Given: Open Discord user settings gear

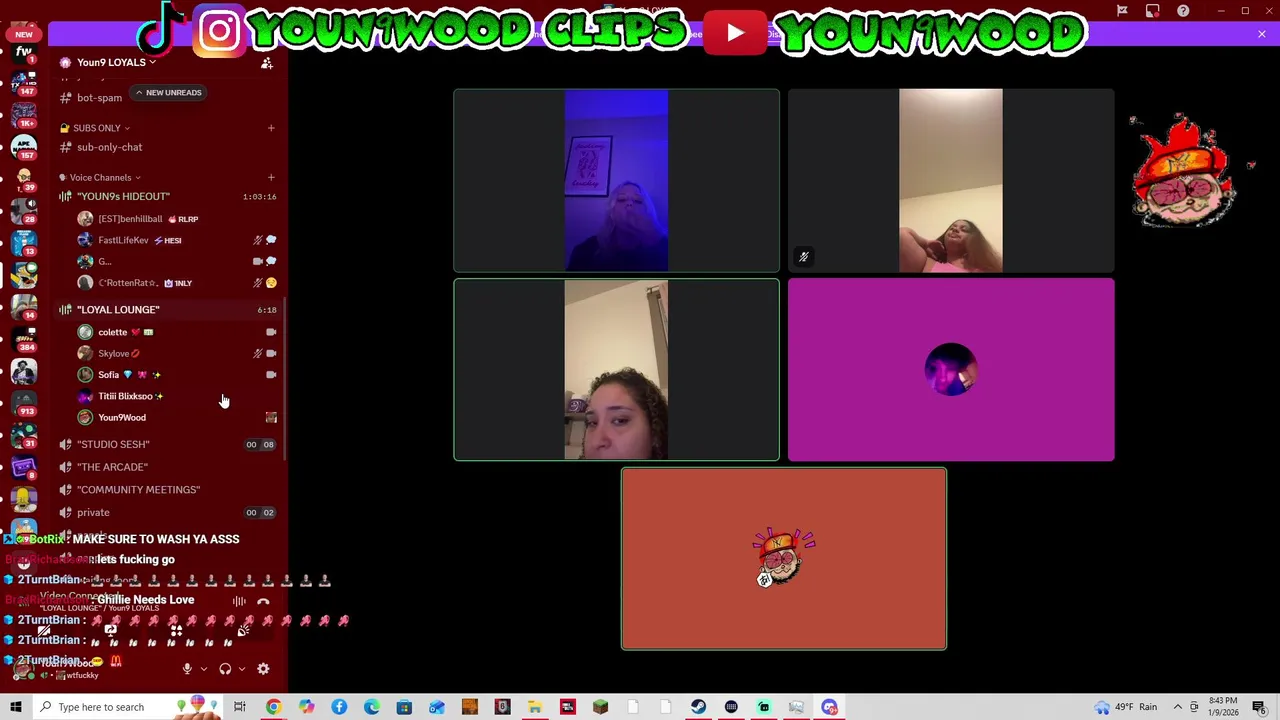Looking at the screenshot, I should coord(263,669).
